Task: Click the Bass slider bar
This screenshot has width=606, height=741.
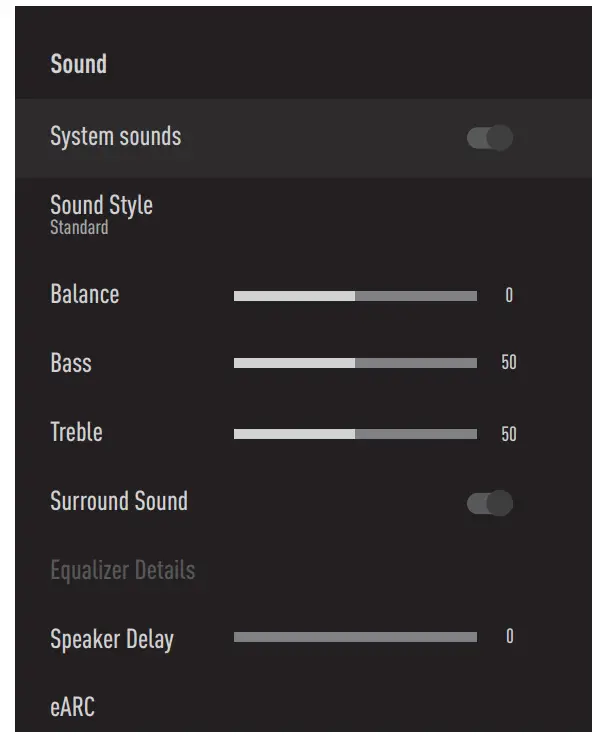Action: (355, 363)
